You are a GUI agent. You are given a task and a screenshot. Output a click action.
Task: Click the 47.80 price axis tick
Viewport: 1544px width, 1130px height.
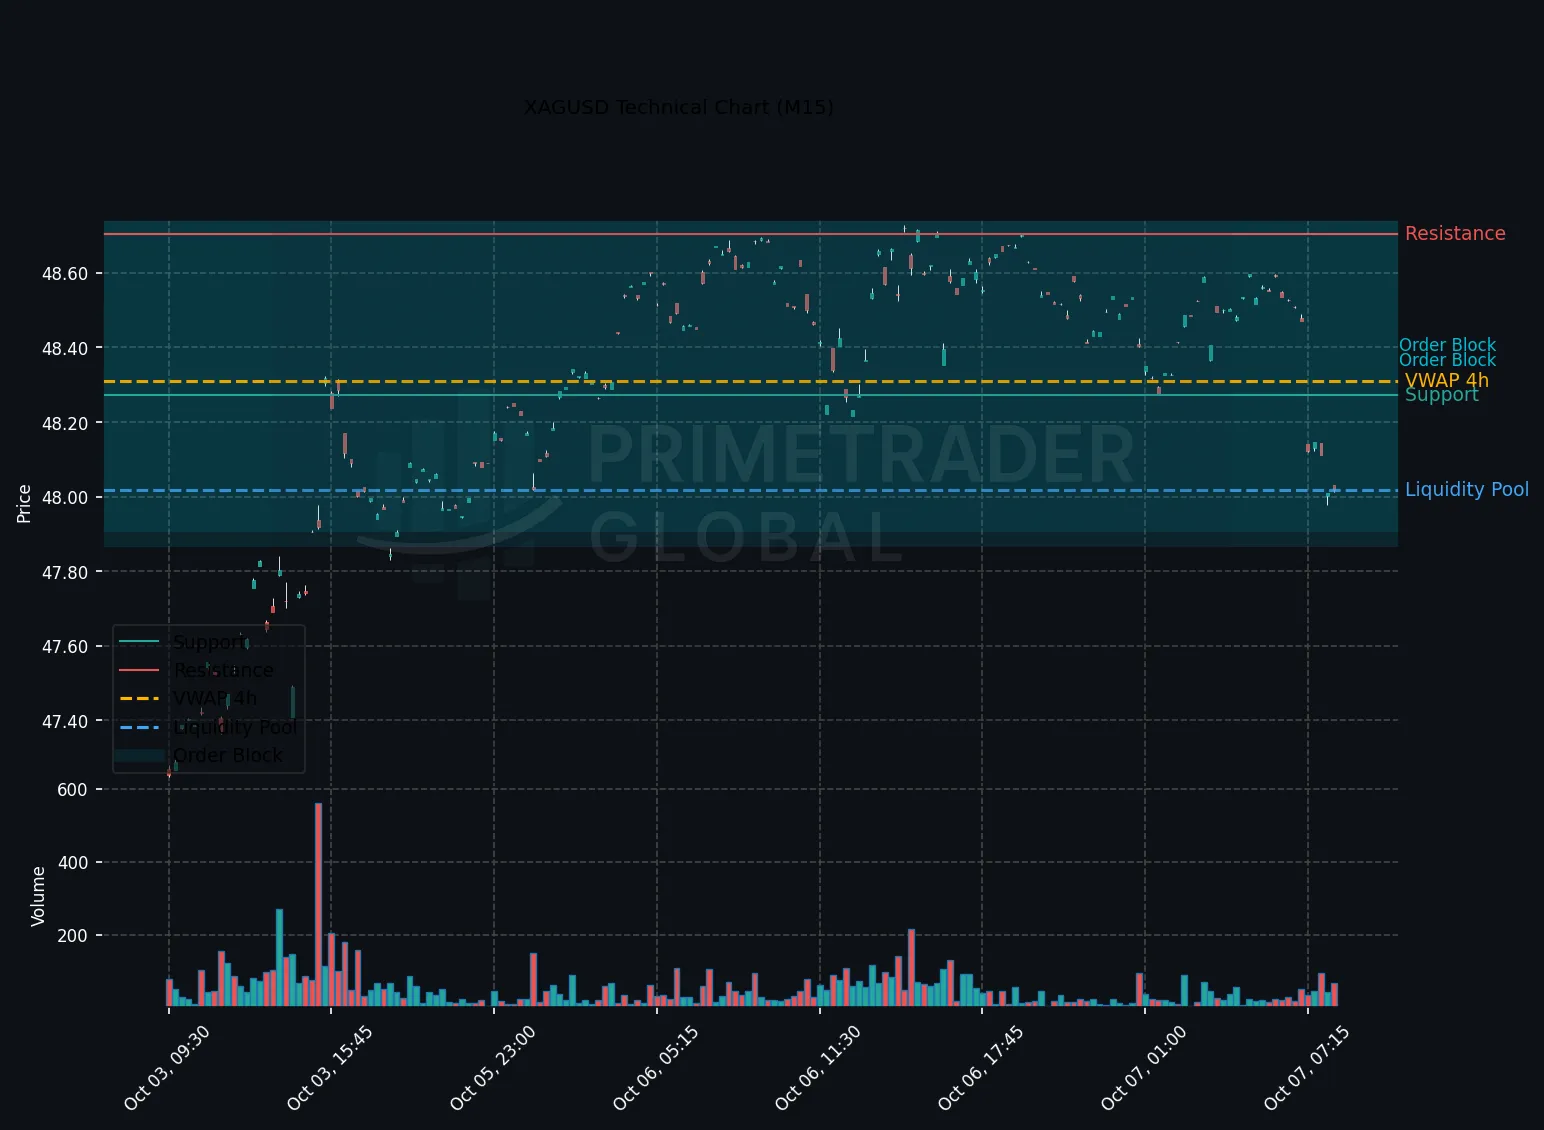65,572
